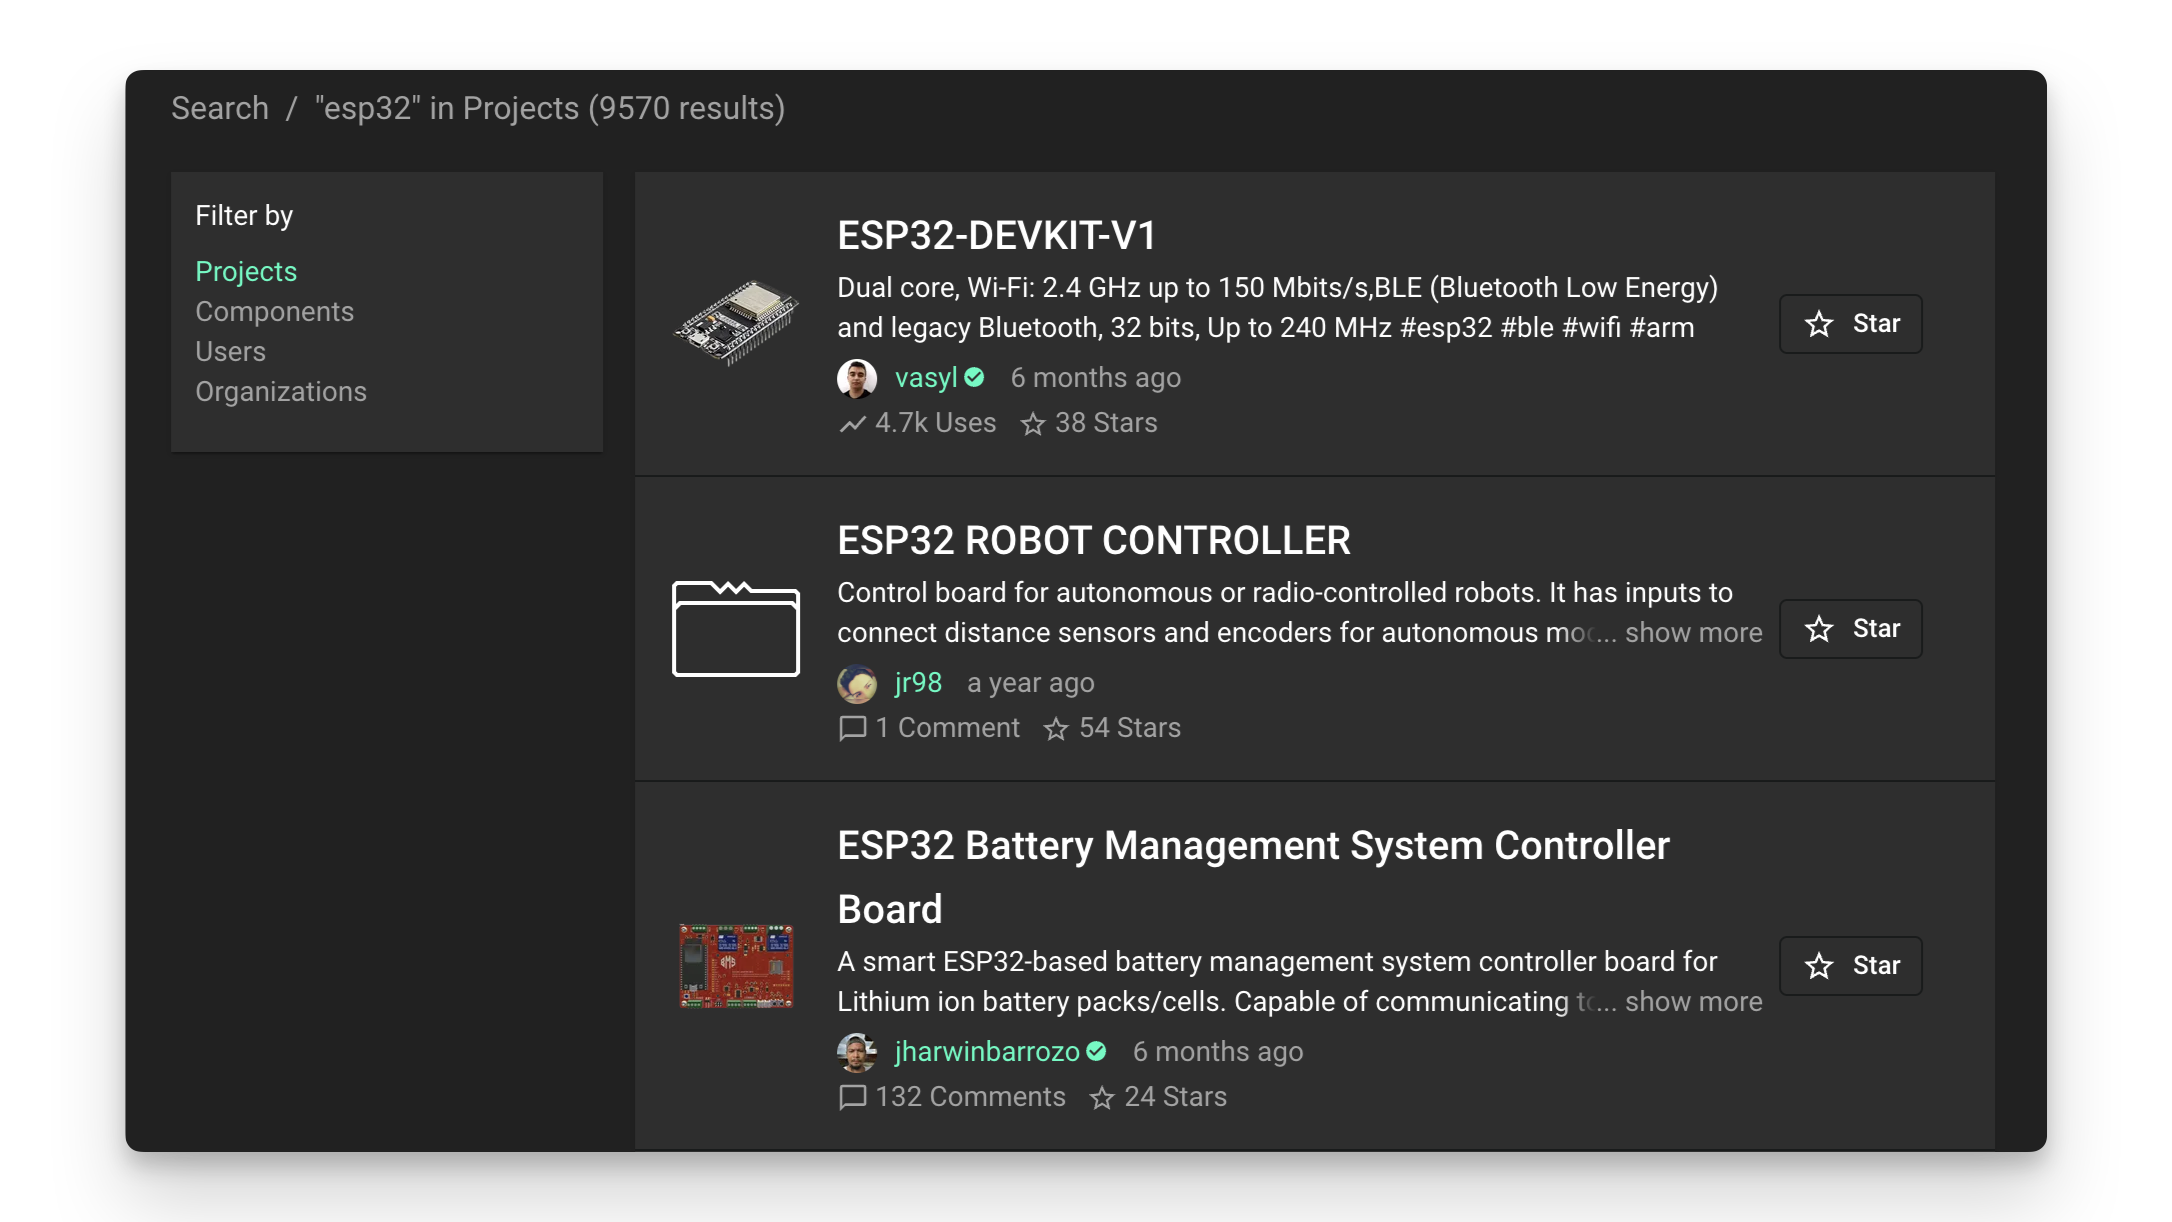Filter results by Users
2172x1222 pixels.
[x=230, y=352]
